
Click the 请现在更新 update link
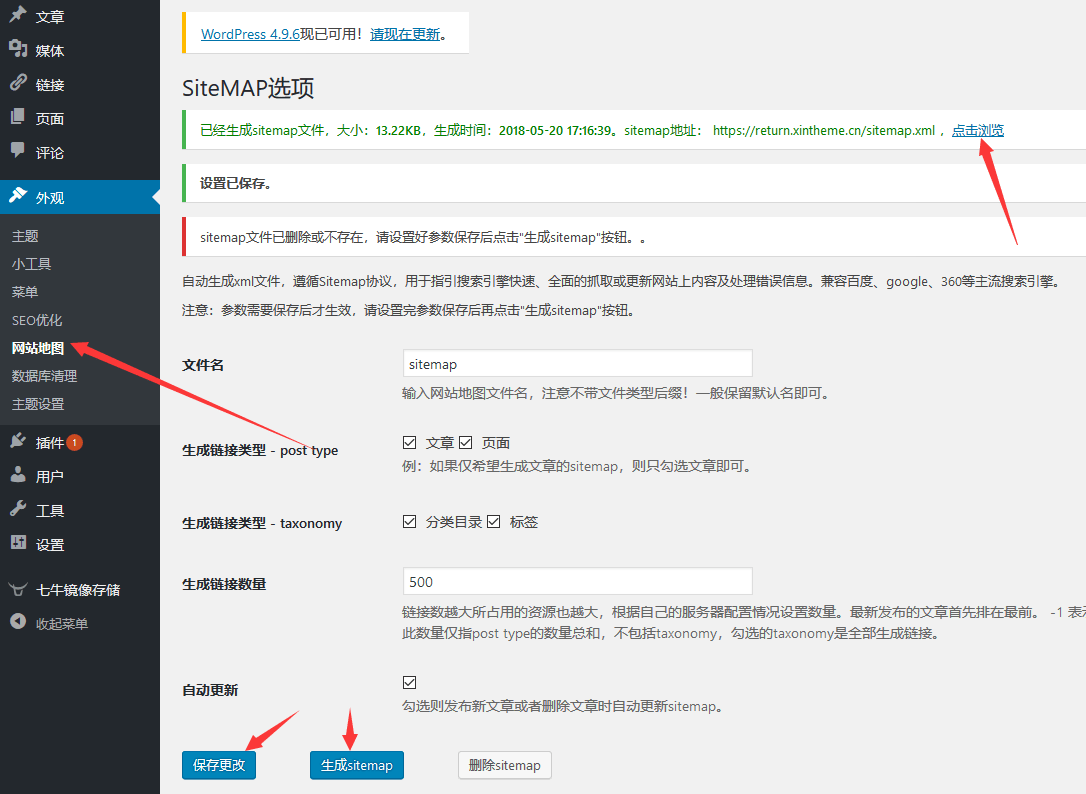click(x=405, y=33)
